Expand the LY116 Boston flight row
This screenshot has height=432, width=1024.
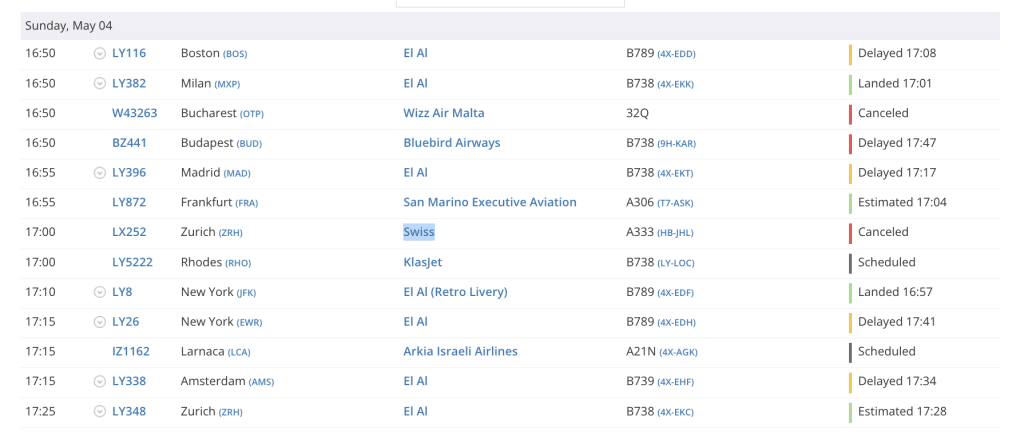[99, 54]
